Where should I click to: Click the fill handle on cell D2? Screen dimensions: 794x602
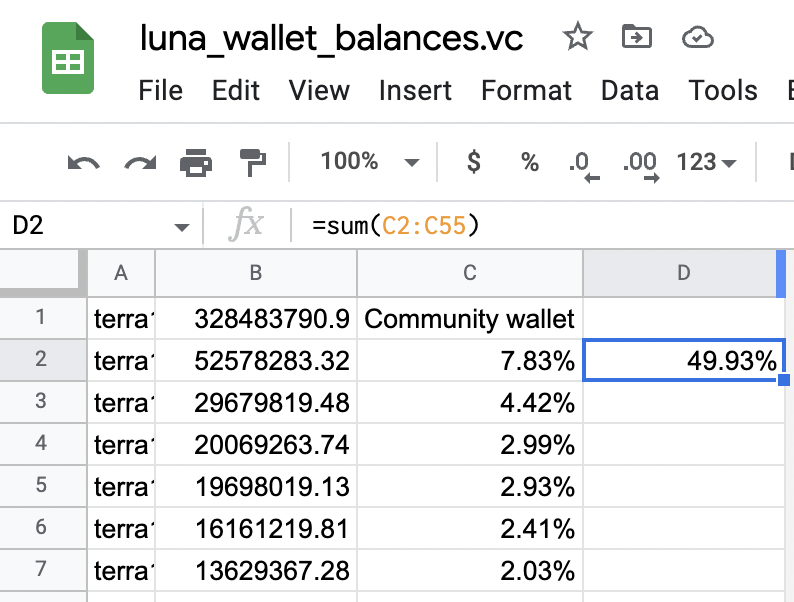[784, 379]
